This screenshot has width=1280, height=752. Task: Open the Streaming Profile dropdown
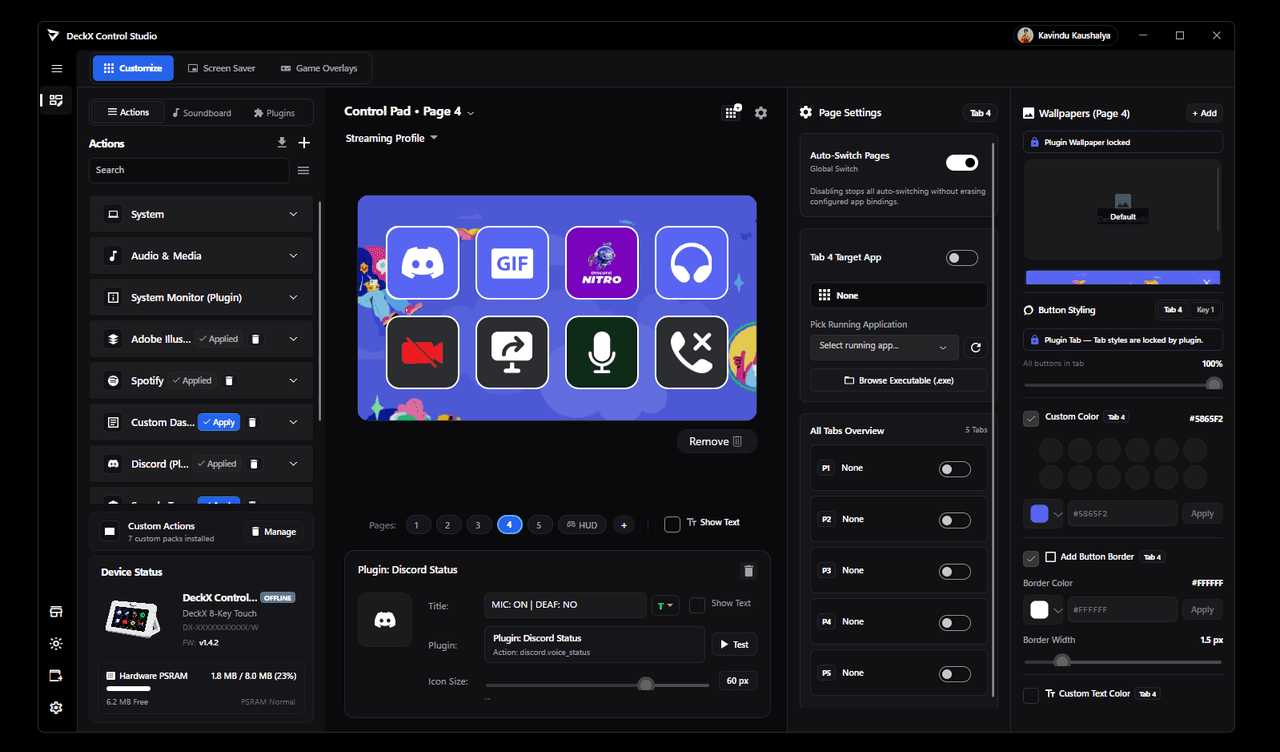coord(392,138)
